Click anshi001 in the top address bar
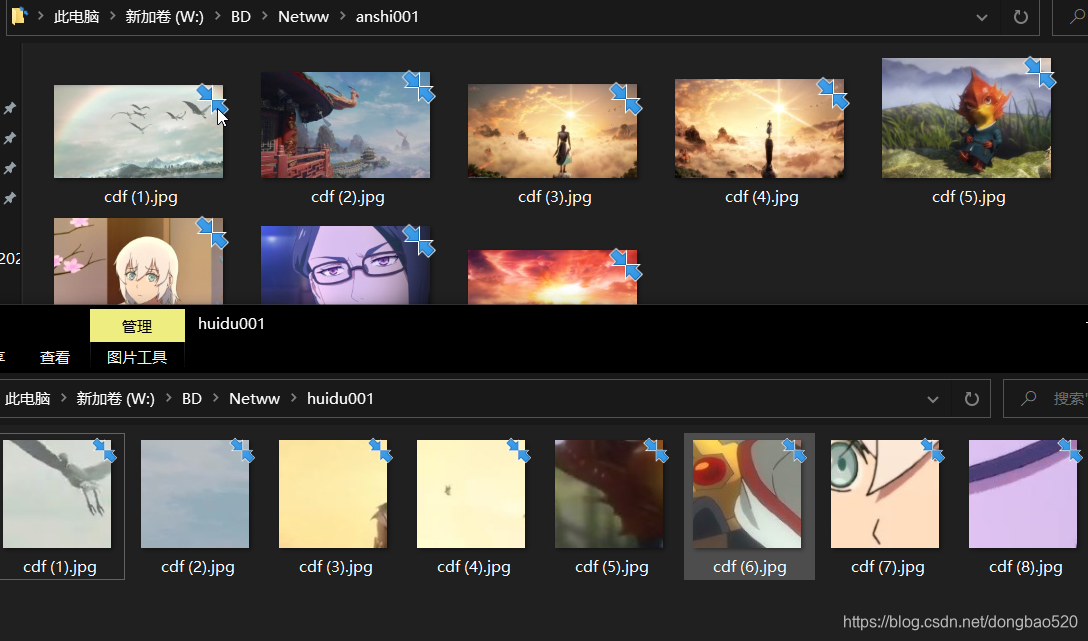1088x641 pixels. (387, 17)
